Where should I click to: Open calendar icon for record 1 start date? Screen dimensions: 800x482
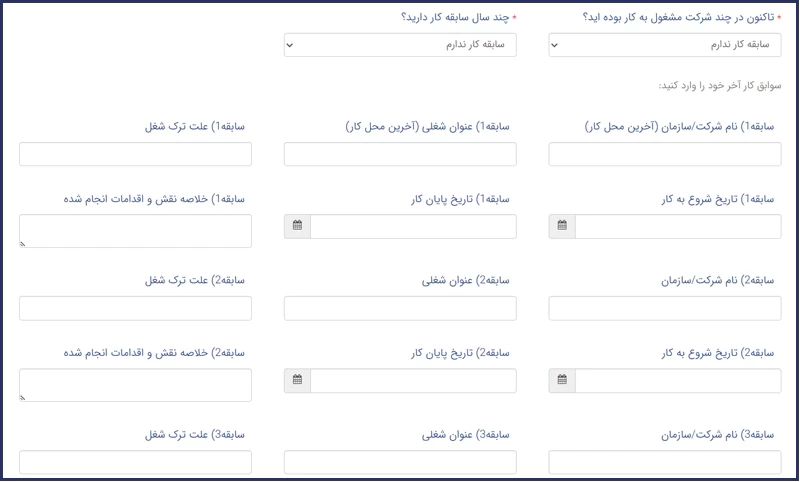tap(562, 226)
